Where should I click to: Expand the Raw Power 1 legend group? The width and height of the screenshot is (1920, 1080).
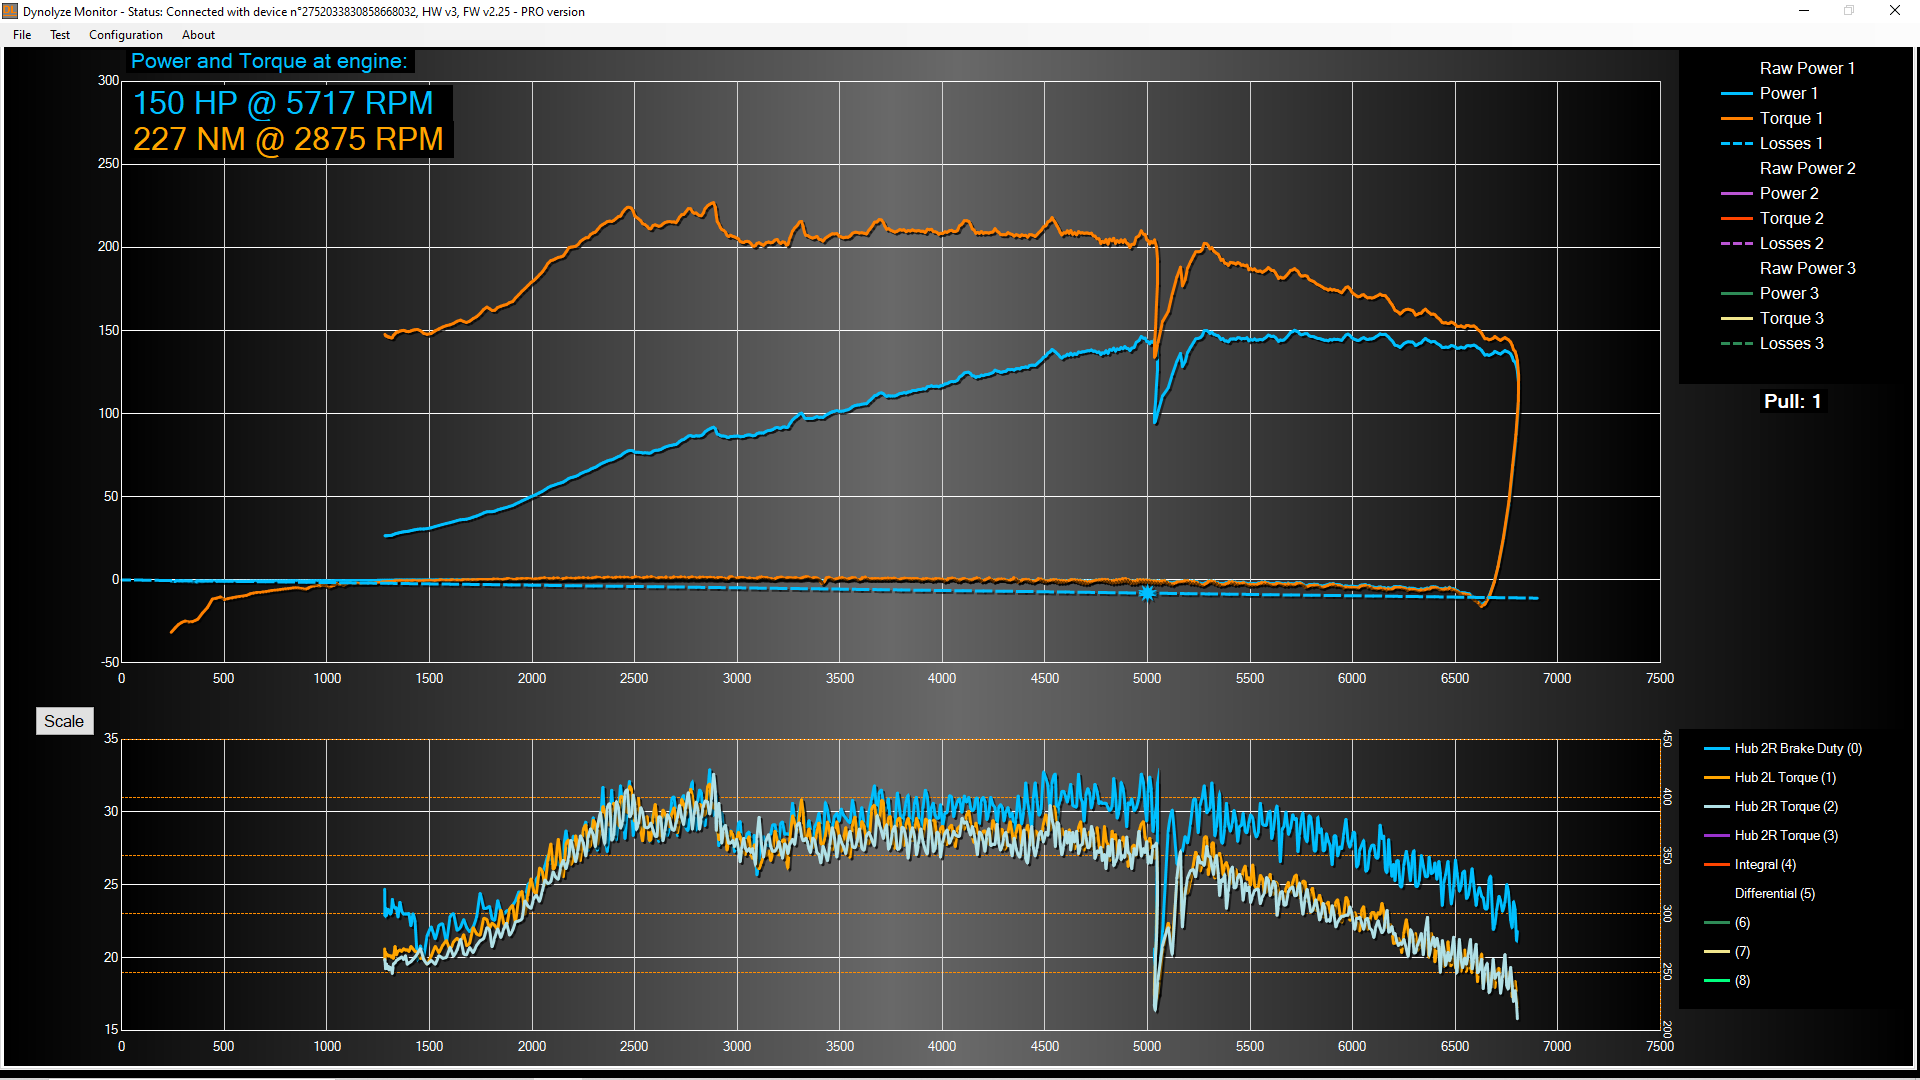[x=1807, y=67]
